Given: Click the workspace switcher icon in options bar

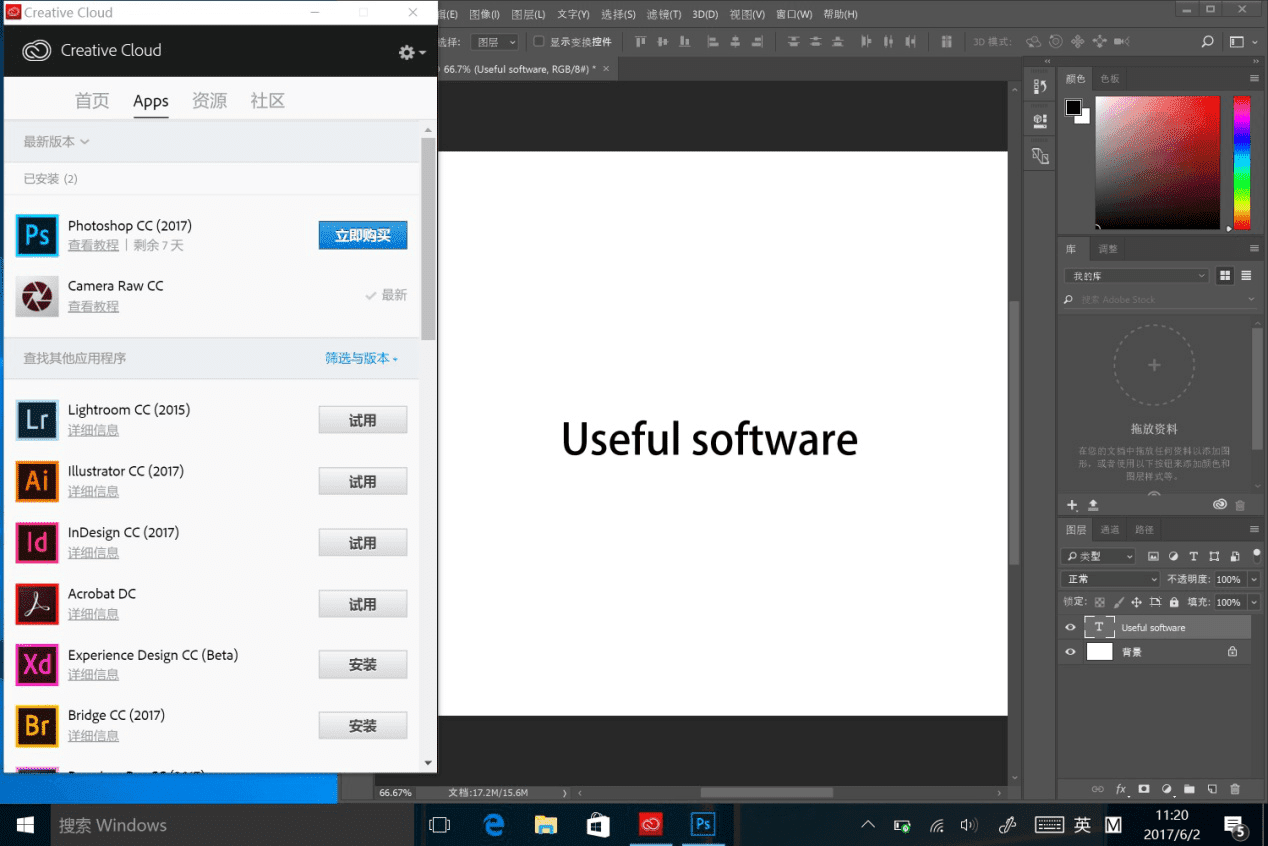Looking at the screenshot, I should [x=1238, y=42].
